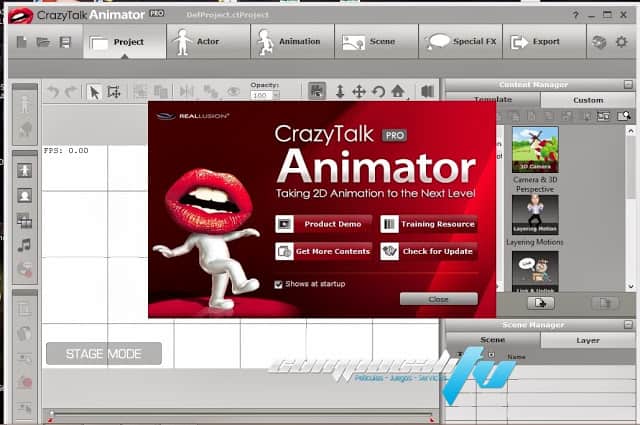The image size is (640, 425).
Task: Click the Undo arrow
Action: tap(53, 91)
